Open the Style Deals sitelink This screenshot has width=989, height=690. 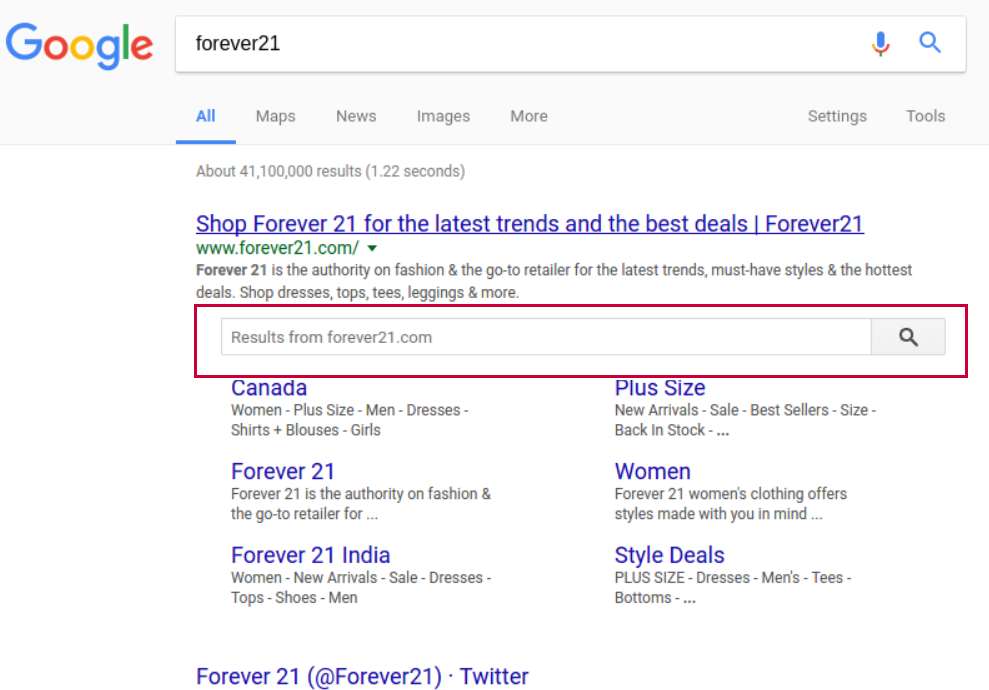point(669,555)
